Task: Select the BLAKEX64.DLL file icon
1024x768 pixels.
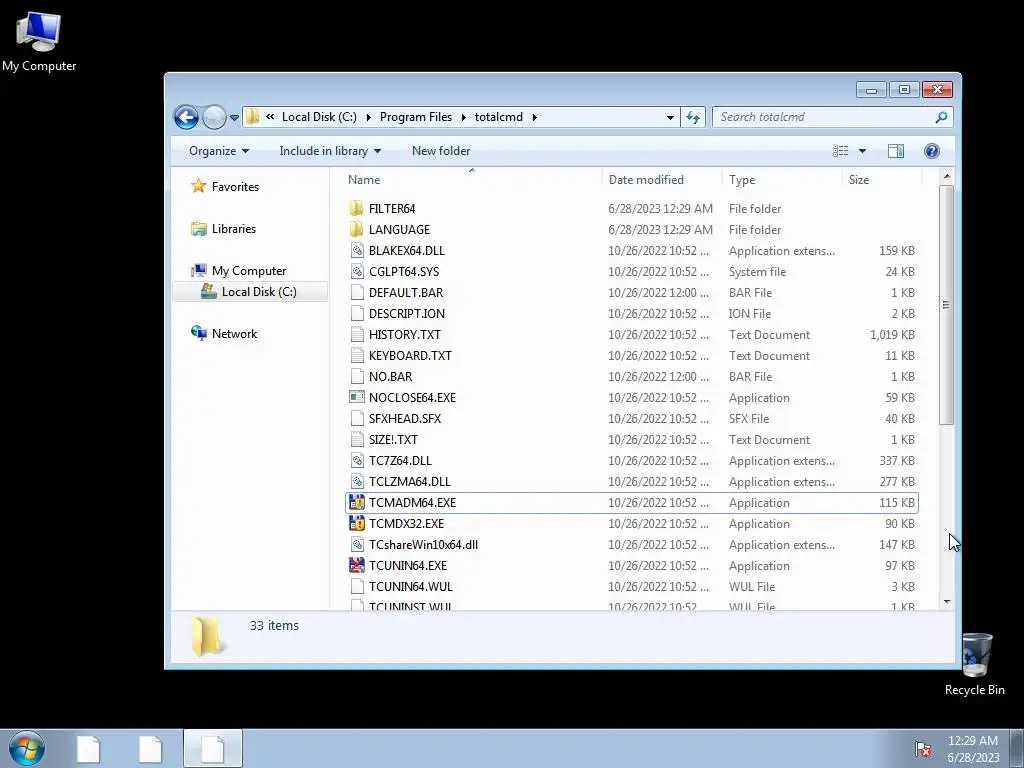Action: 357,251
